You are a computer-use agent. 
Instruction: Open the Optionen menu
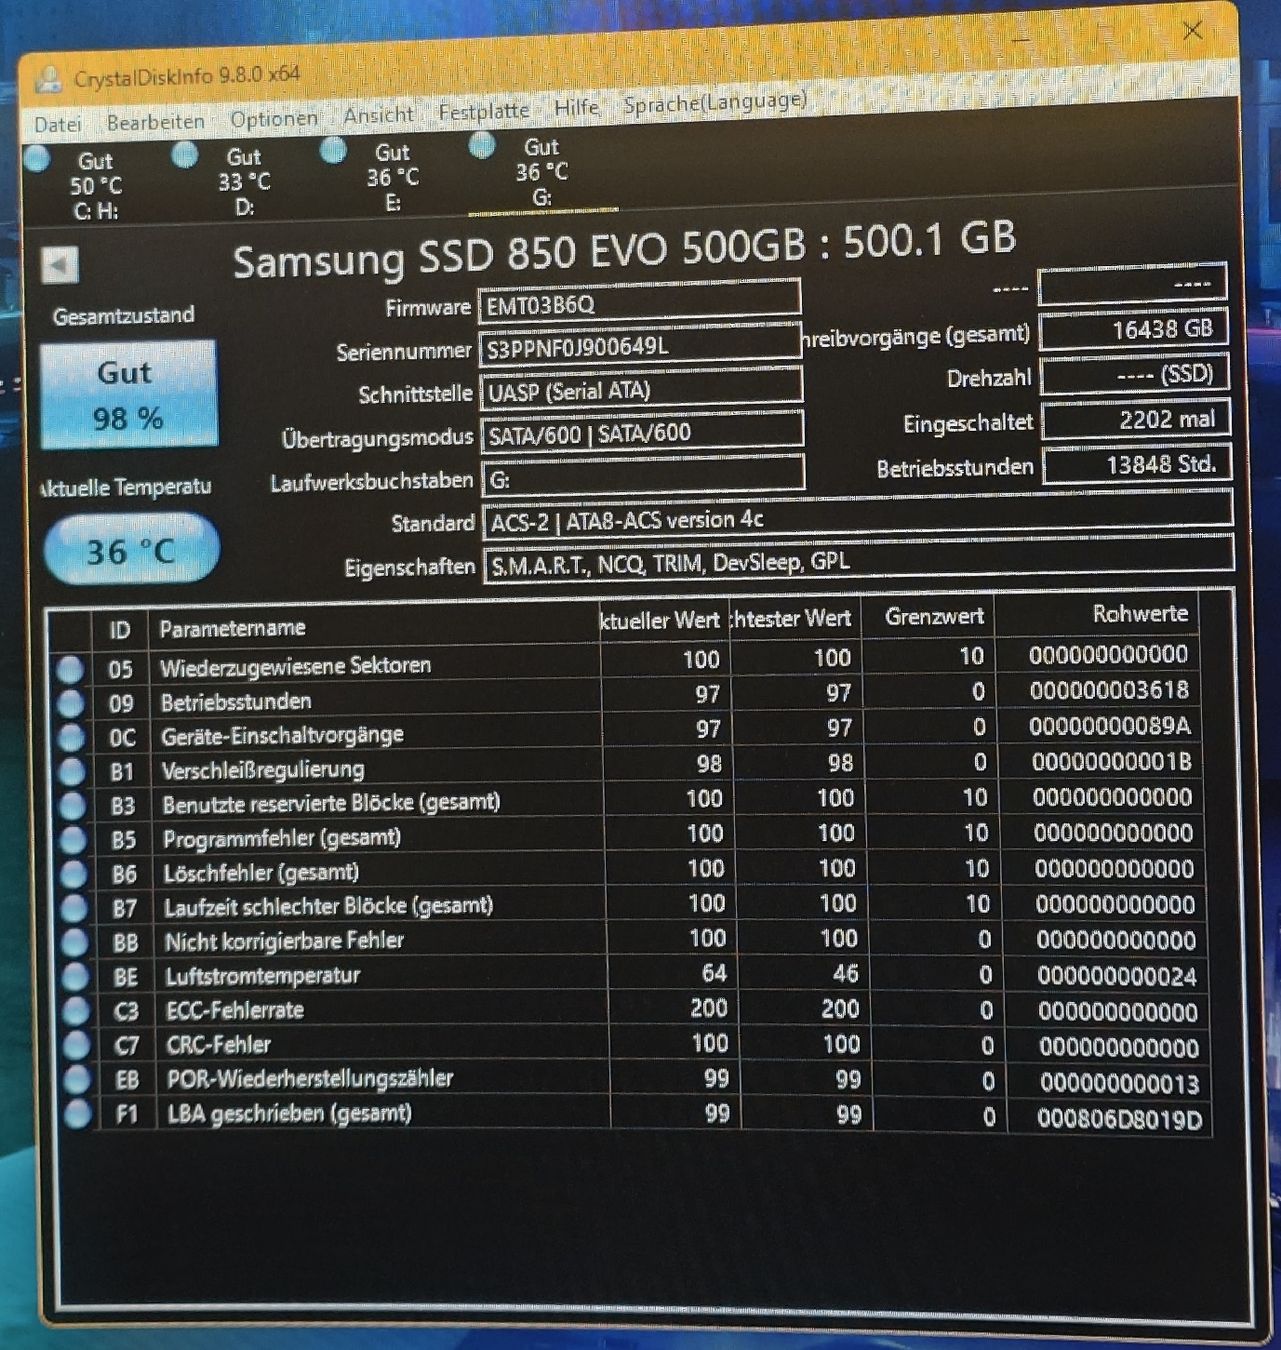273,119
